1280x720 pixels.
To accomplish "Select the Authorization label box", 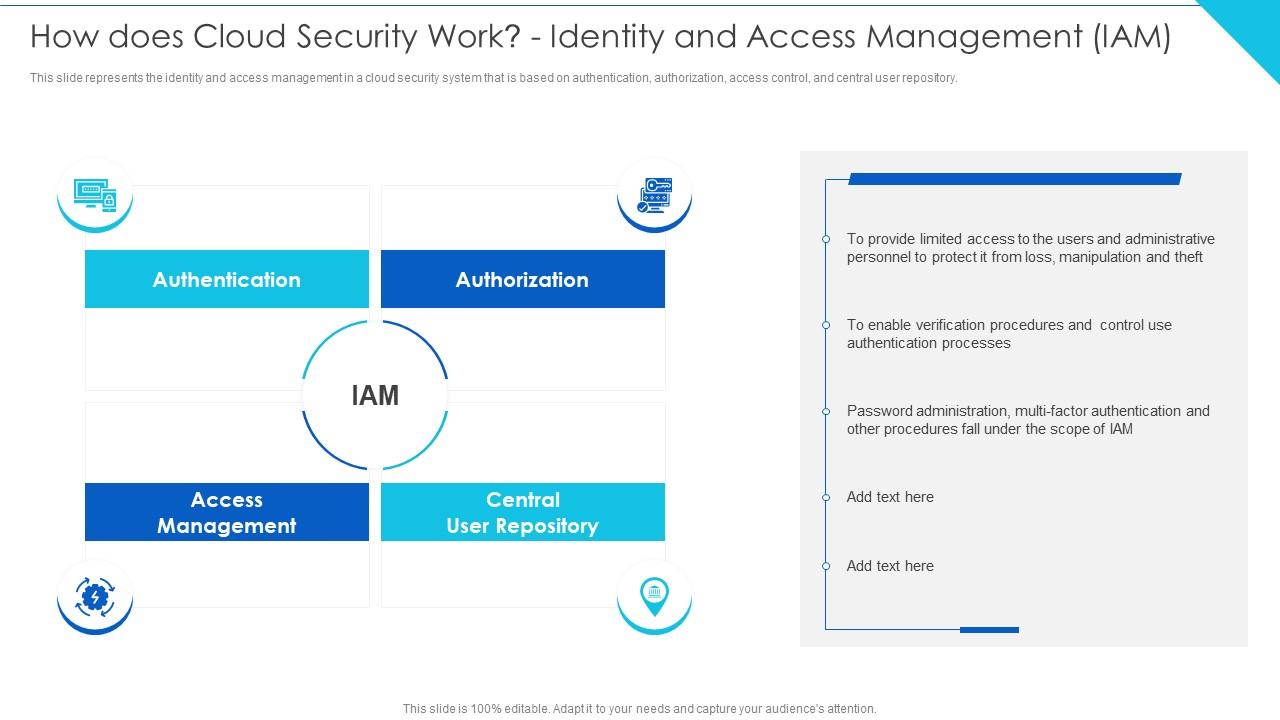I will click(x=522, y=280).
